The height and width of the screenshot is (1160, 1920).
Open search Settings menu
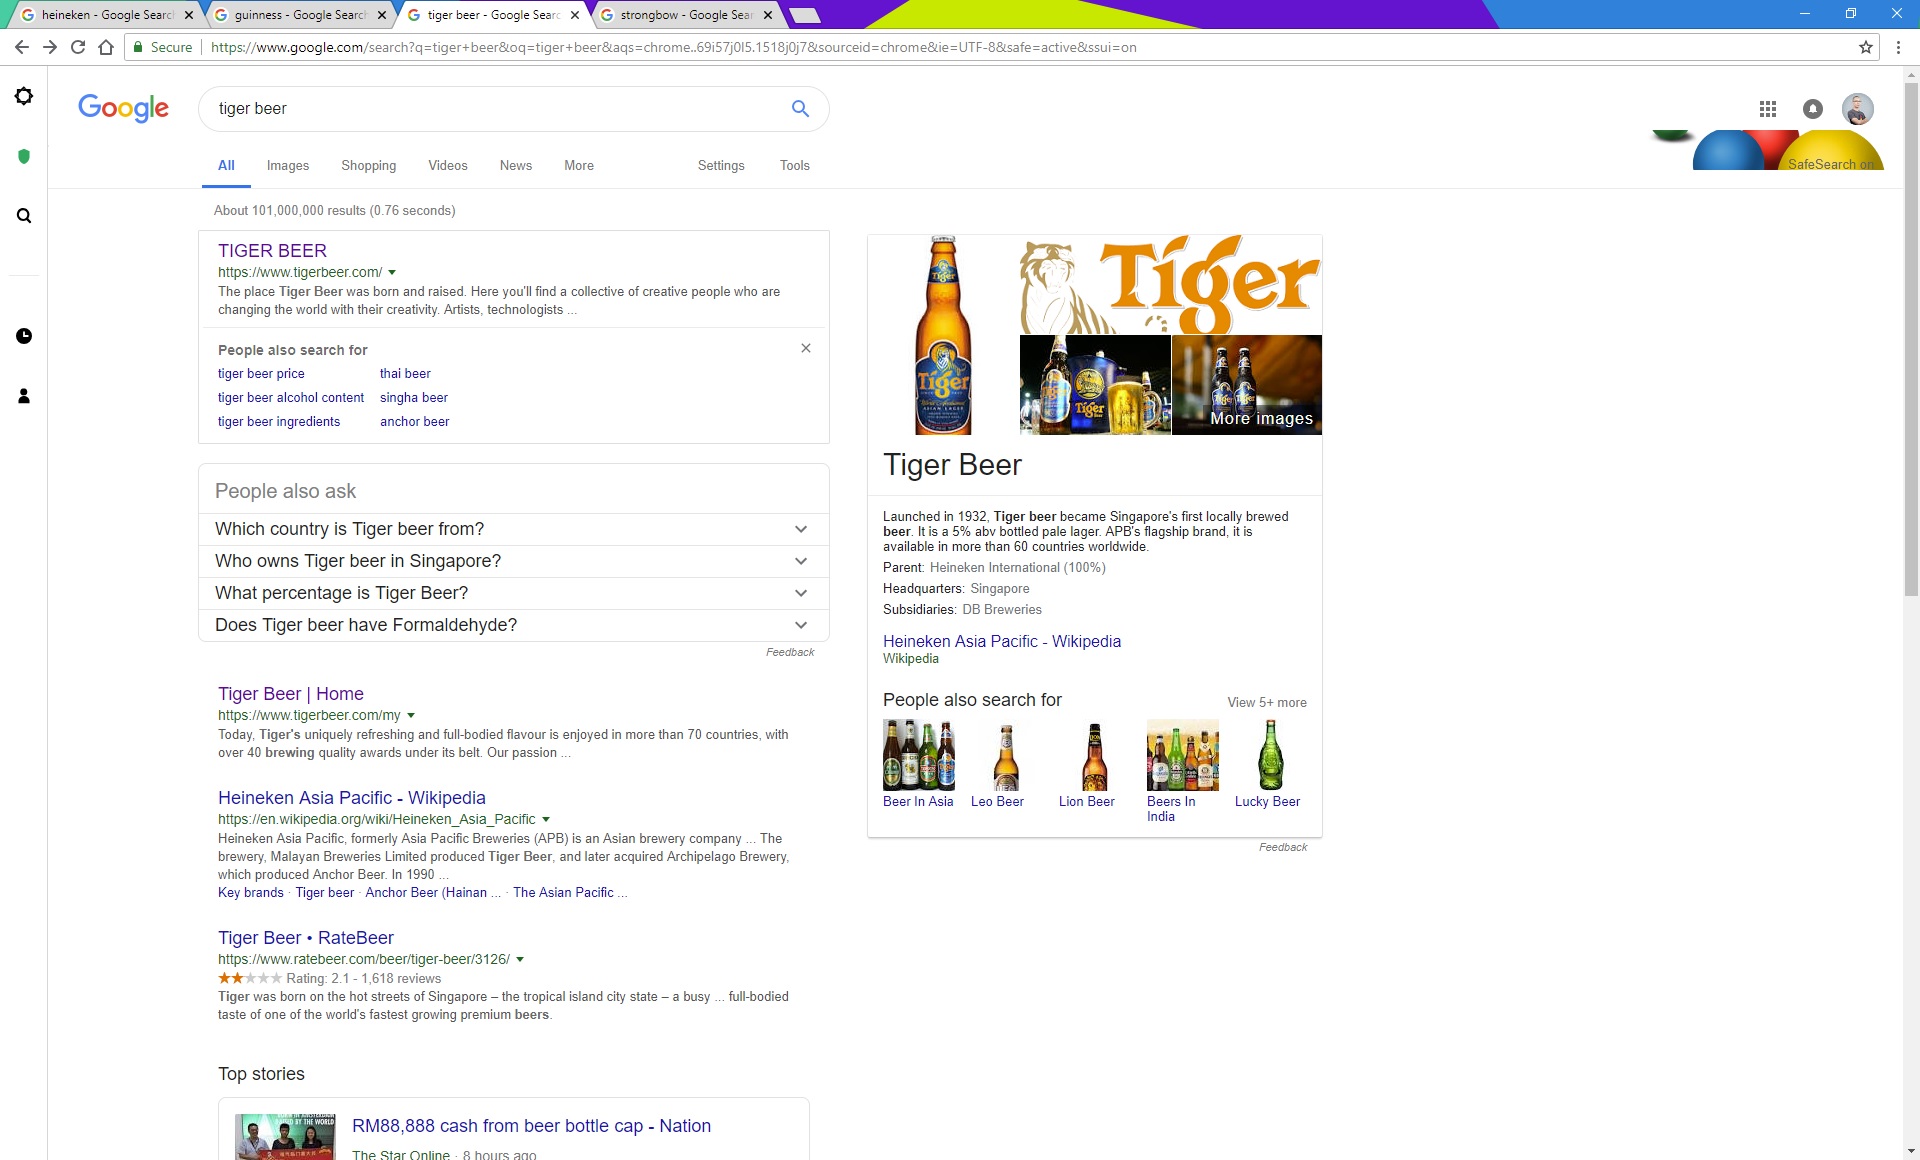tap(721, 166)
